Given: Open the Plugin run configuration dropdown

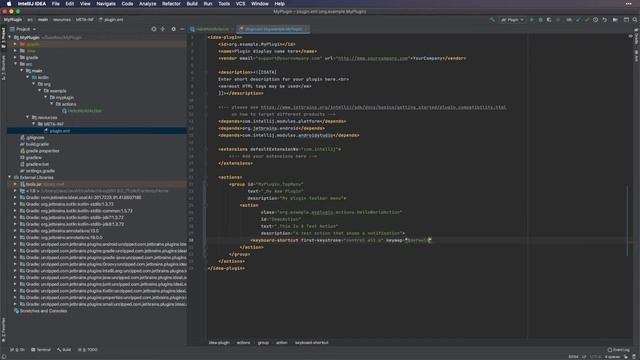Looking at the screenshot, I should coord(512,20).
